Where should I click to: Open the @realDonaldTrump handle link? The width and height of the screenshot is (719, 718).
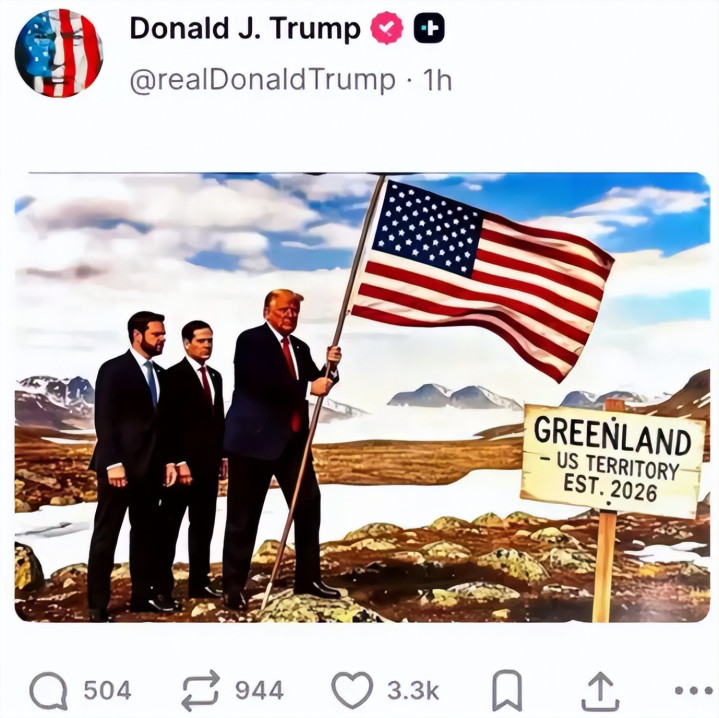[x=263, y=80]
